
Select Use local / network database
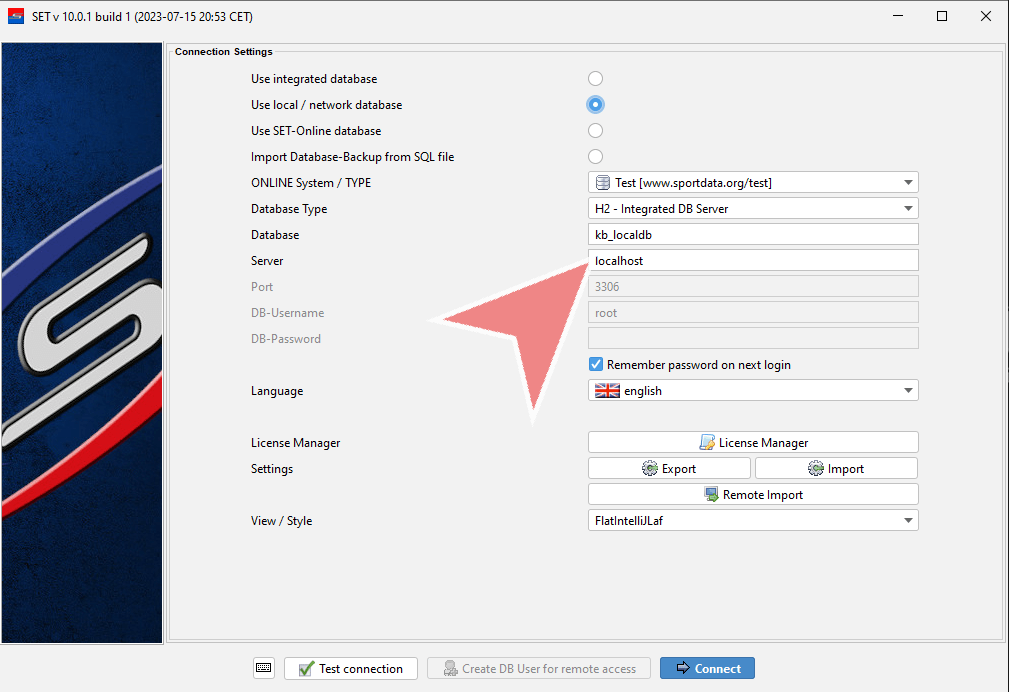(x=596, y=105)
